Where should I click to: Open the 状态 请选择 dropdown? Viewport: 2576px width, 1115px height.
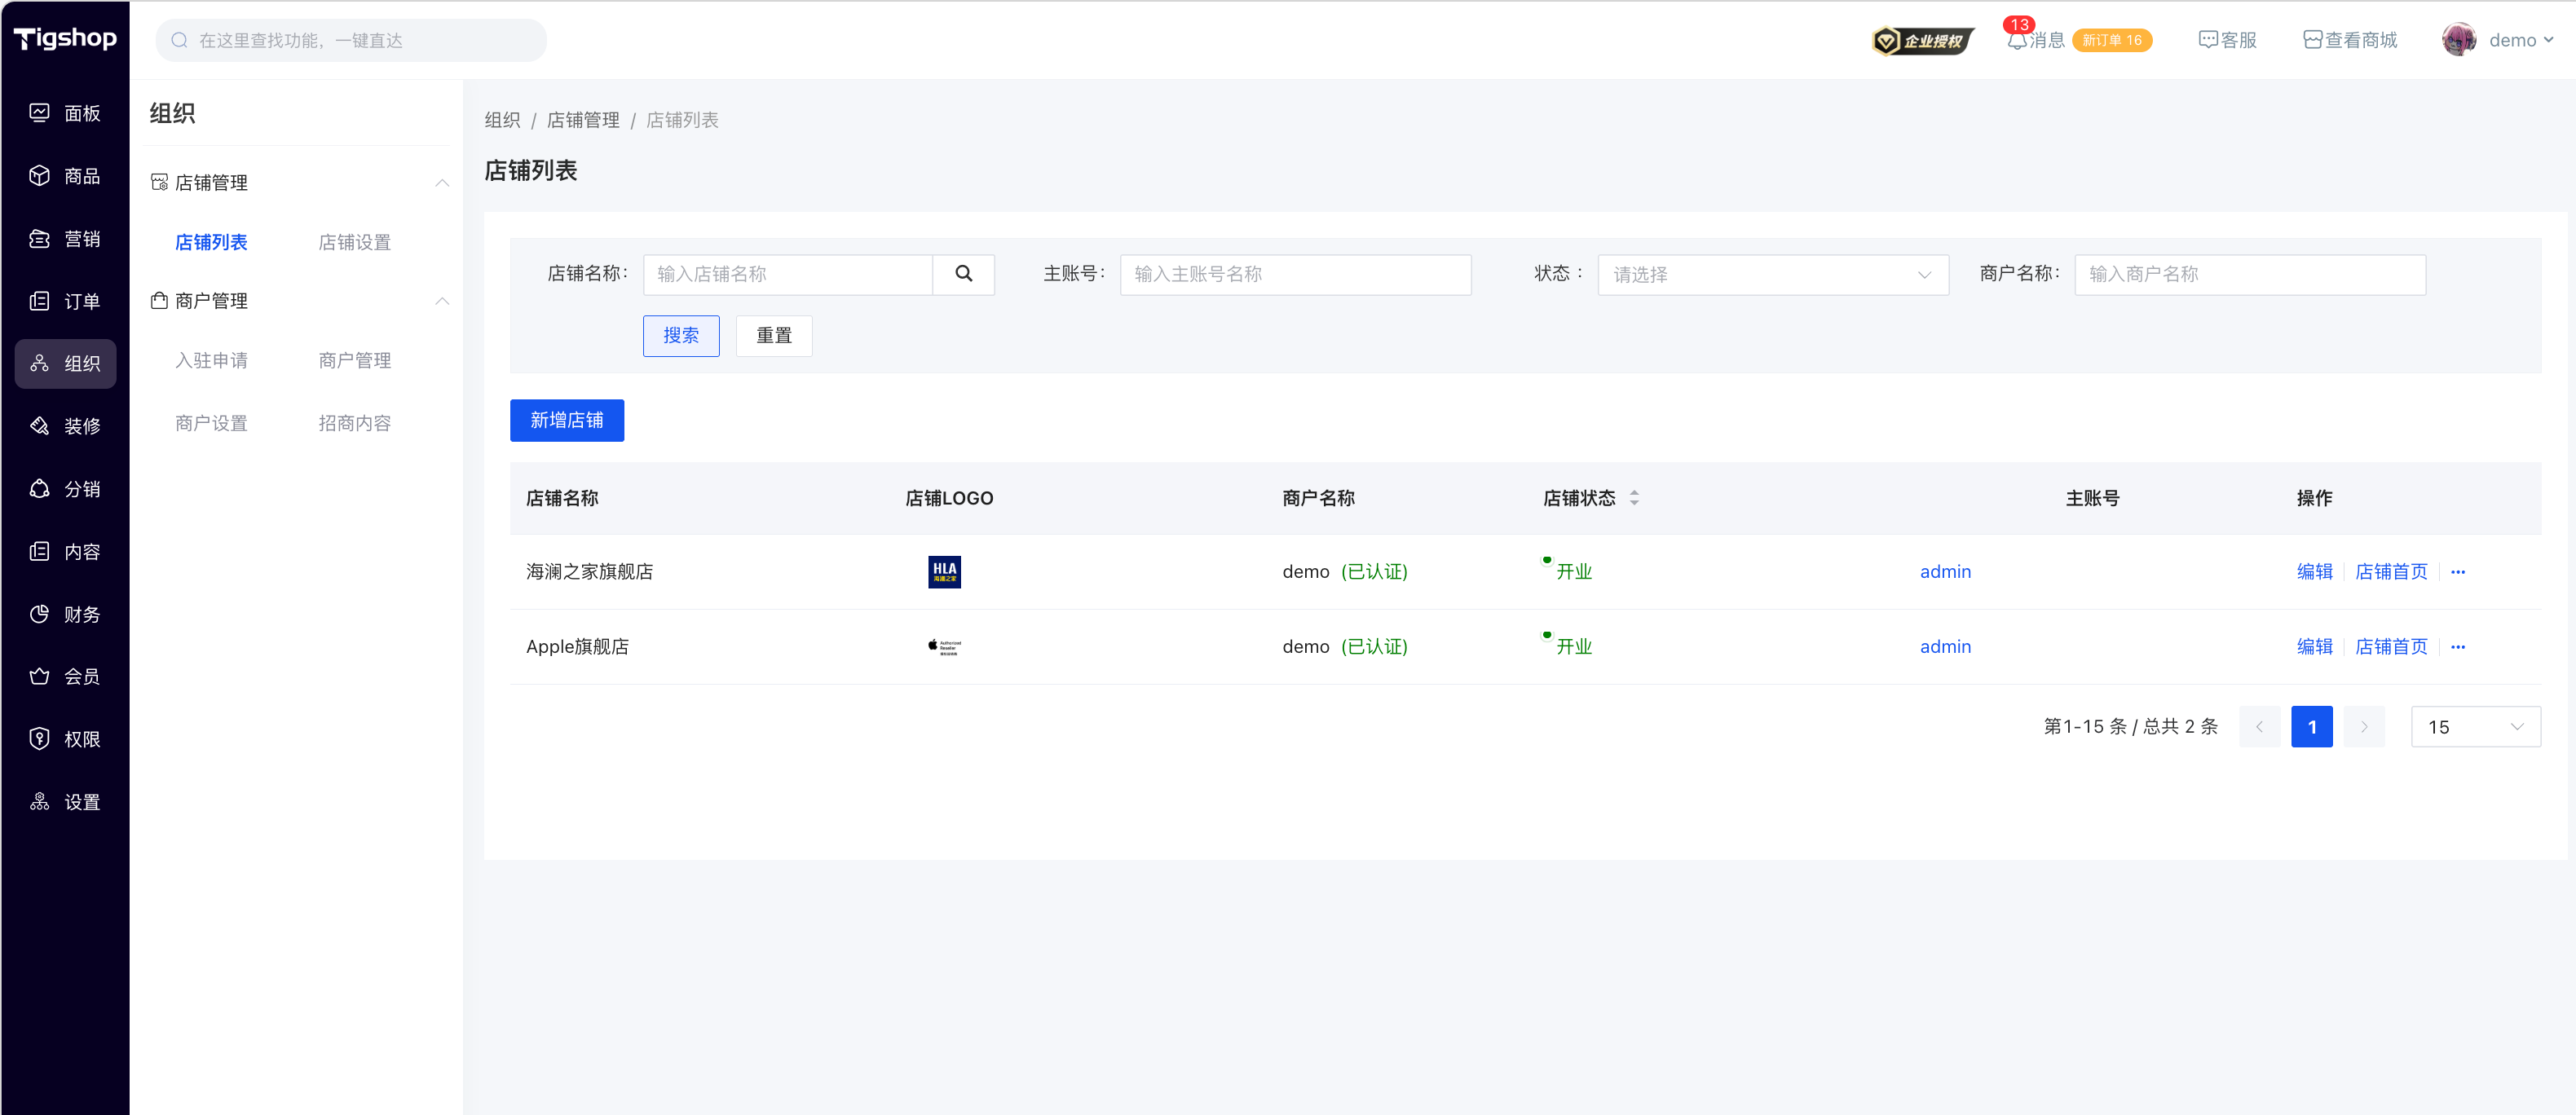coord(1772,275)
